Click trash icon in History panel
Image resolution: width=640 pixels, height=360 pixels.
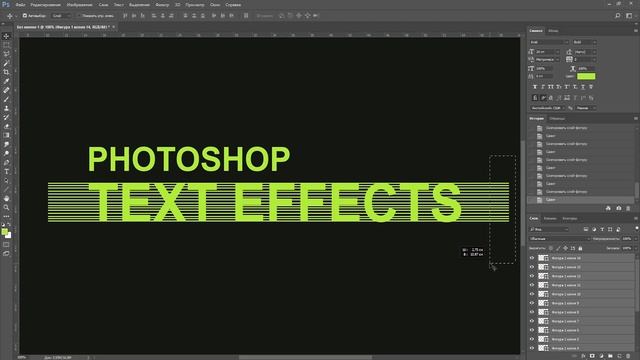tap(629, 208)
